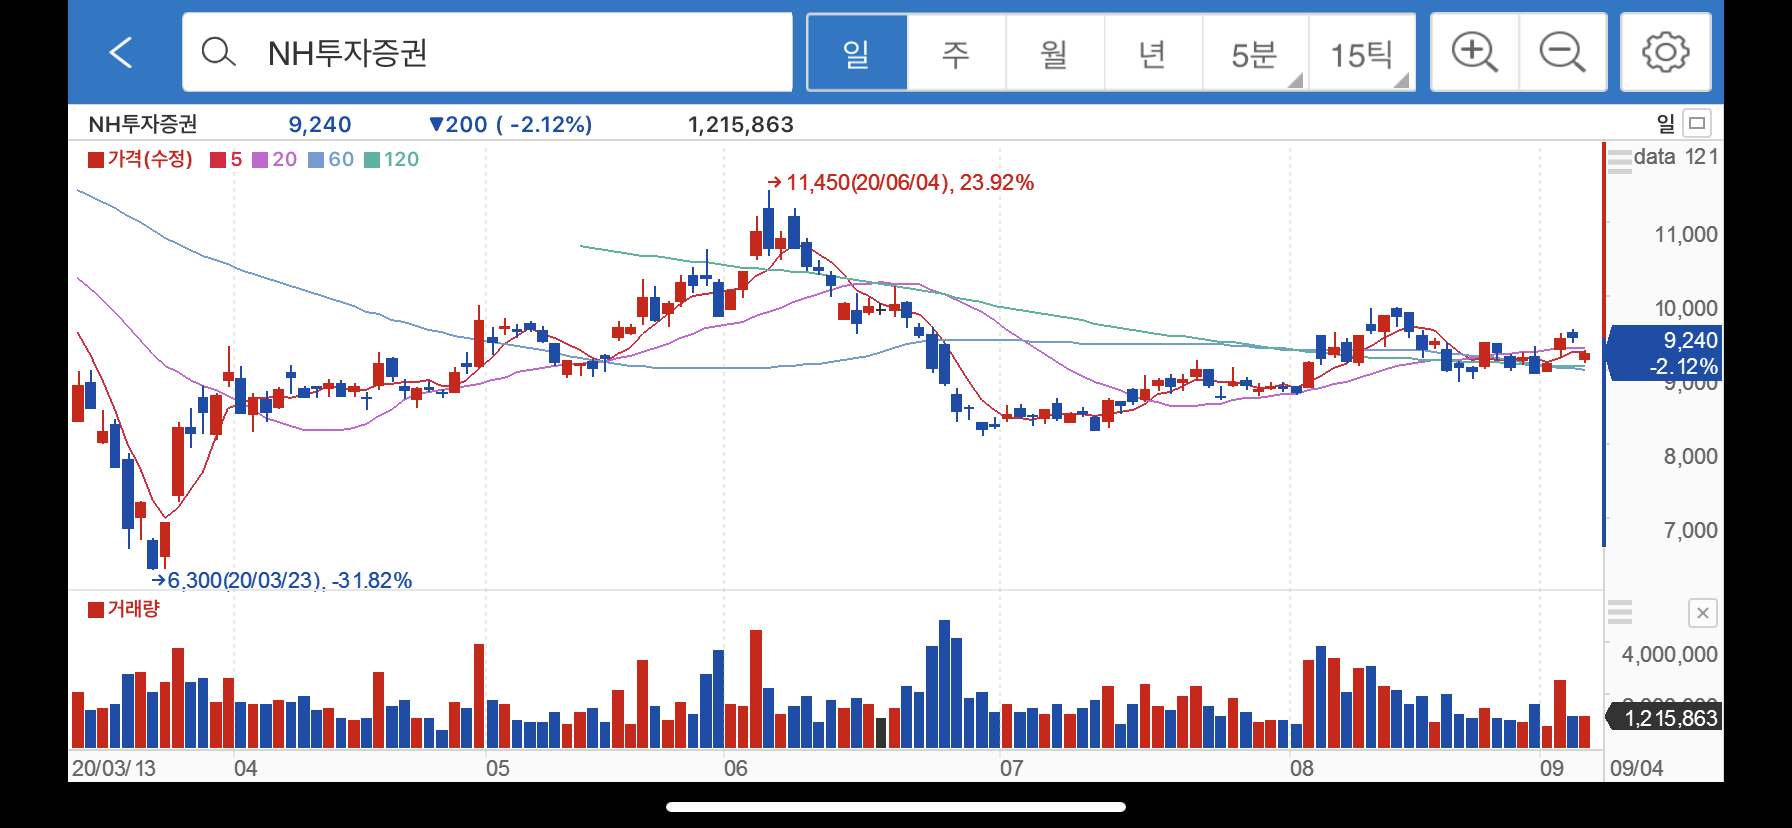Go back with the left arrow
Screen dimensions: 1792x828
[x=121, y=52]
